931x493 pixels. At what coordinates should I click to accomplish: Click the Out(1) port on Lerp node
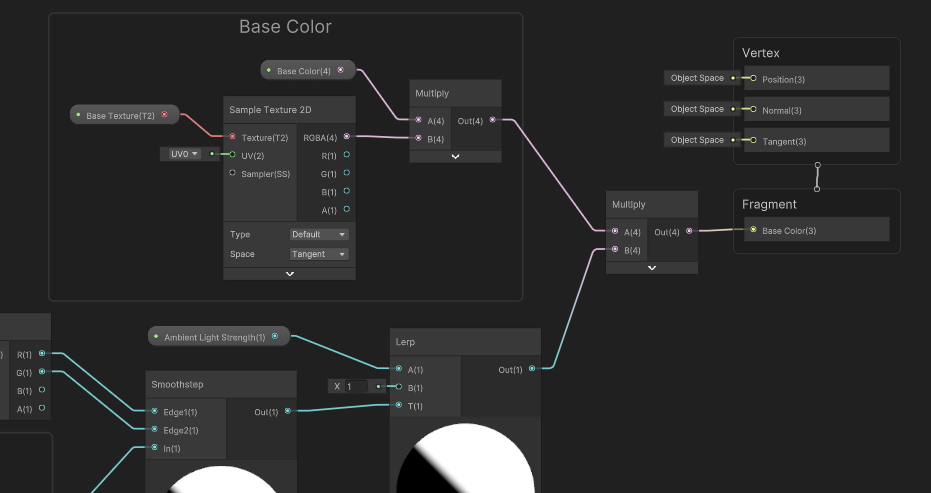tap(531, 369)
